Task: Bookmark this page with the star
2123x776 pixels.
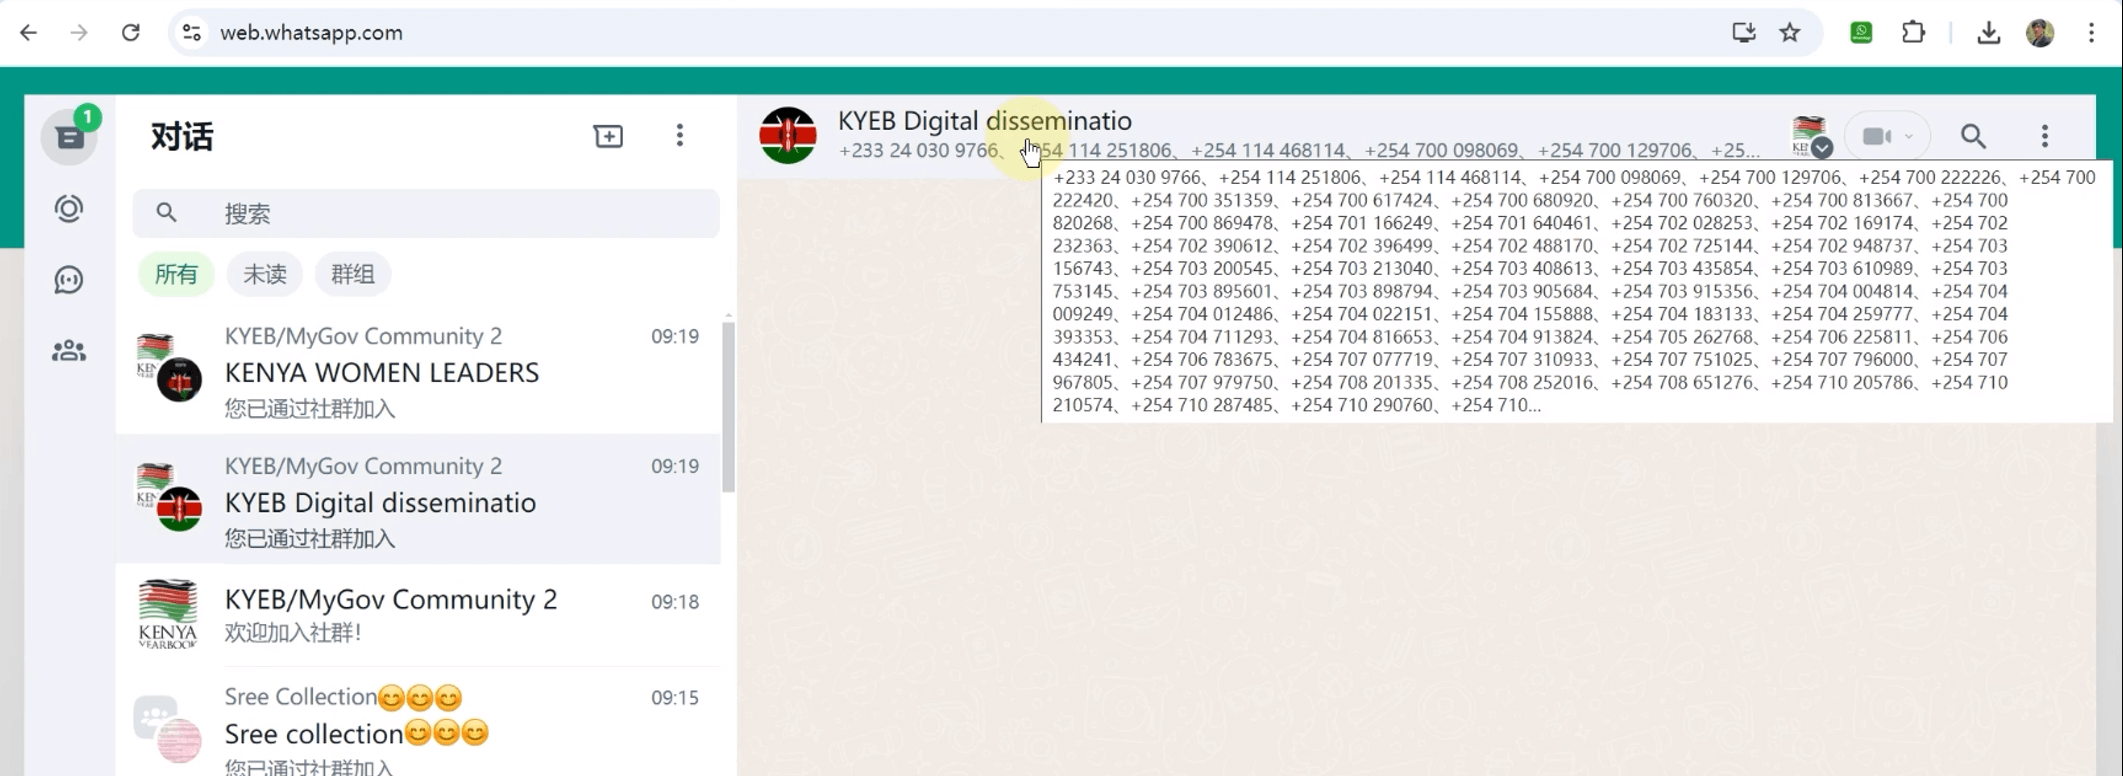Action: [1790, 33]
